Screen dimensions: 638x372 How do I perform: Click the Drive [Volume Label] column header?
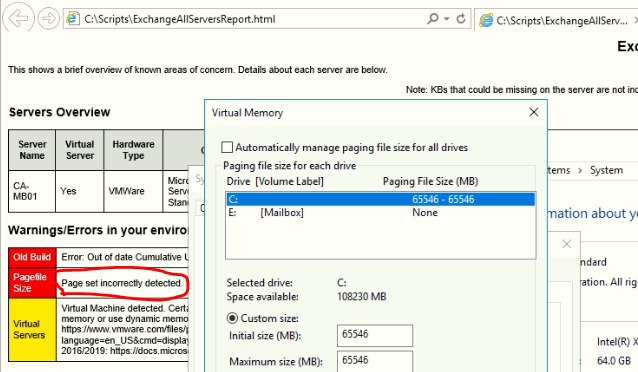click(275, 181)
